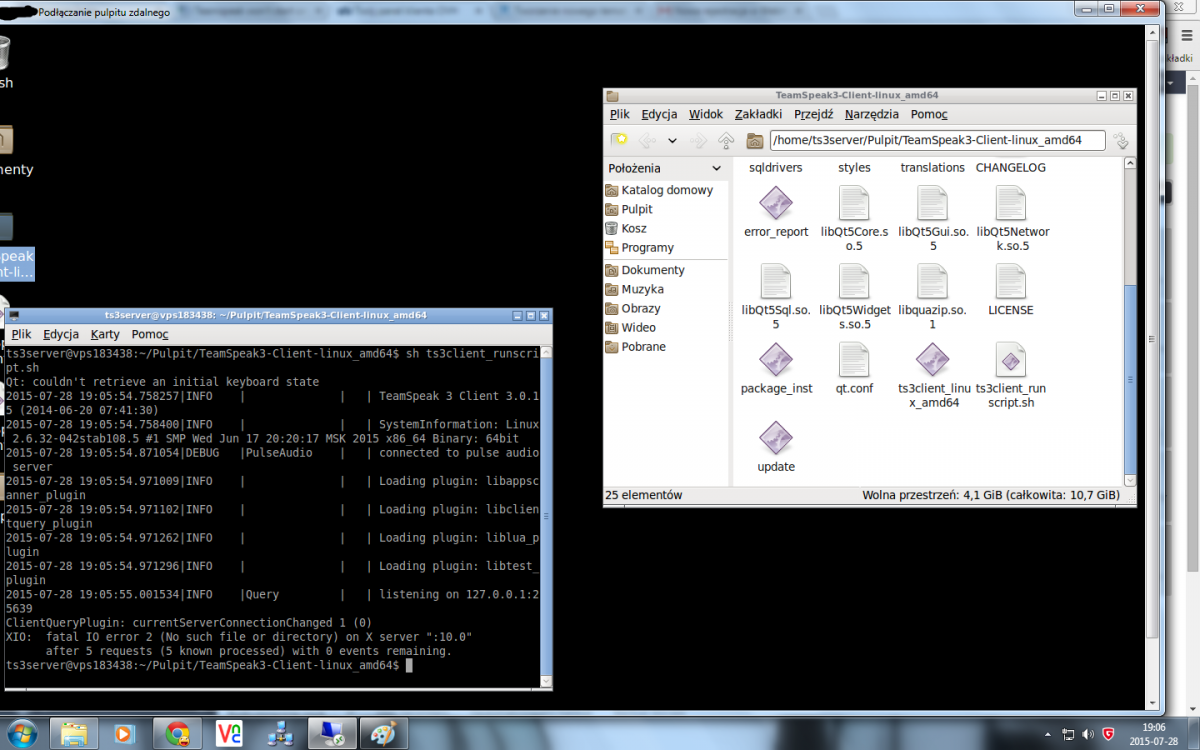Click the path field showing /home/ts3server/Pulpit
The width and height of the screenshot is (1200, 750).
(937, 141)
